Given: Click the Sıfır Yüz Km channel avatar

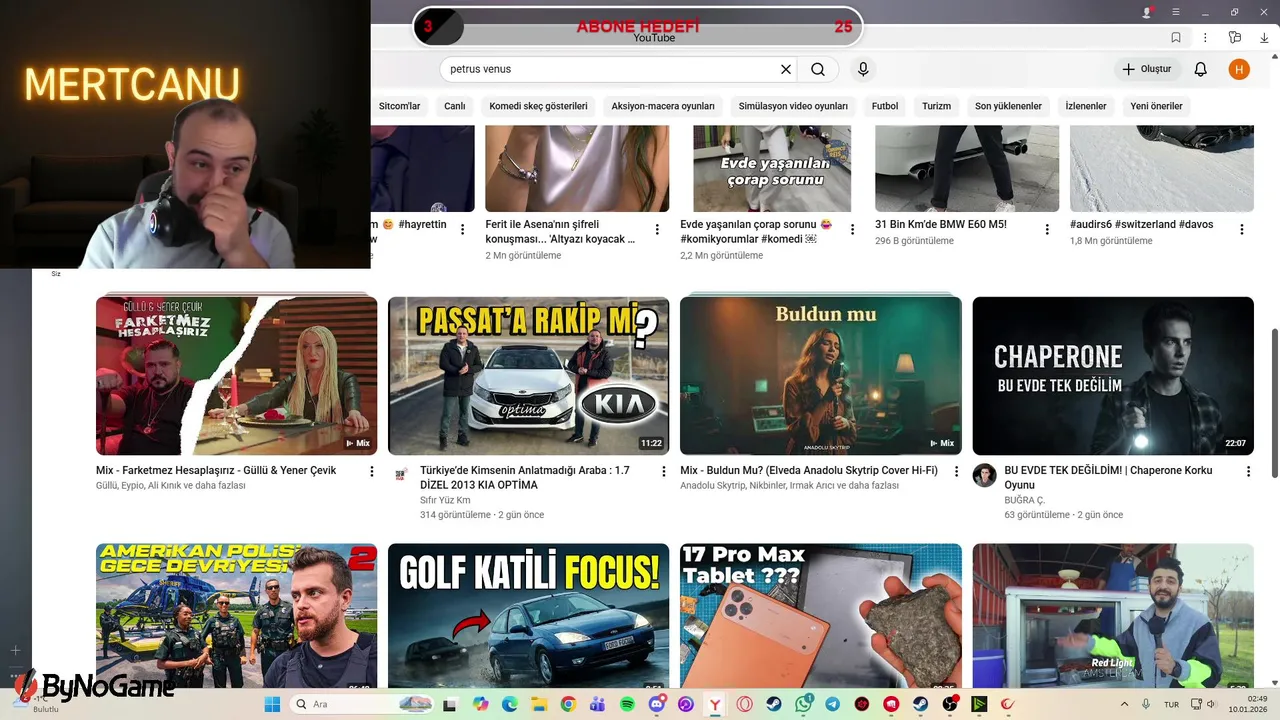Looking at the screenshot, I should [400, 475].
